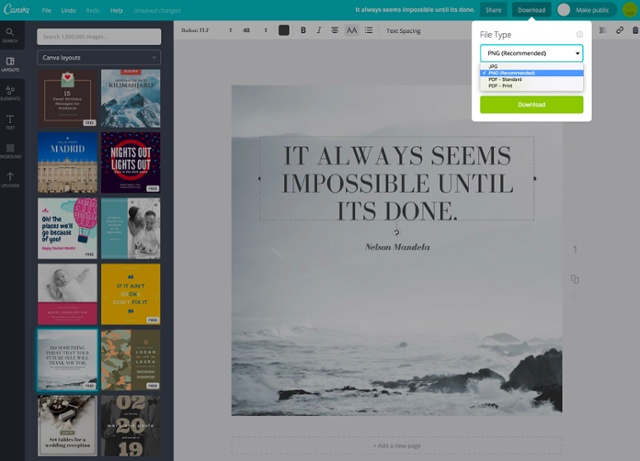Select the couple photo teal layout
640x461 pixels.
[131, 228]
